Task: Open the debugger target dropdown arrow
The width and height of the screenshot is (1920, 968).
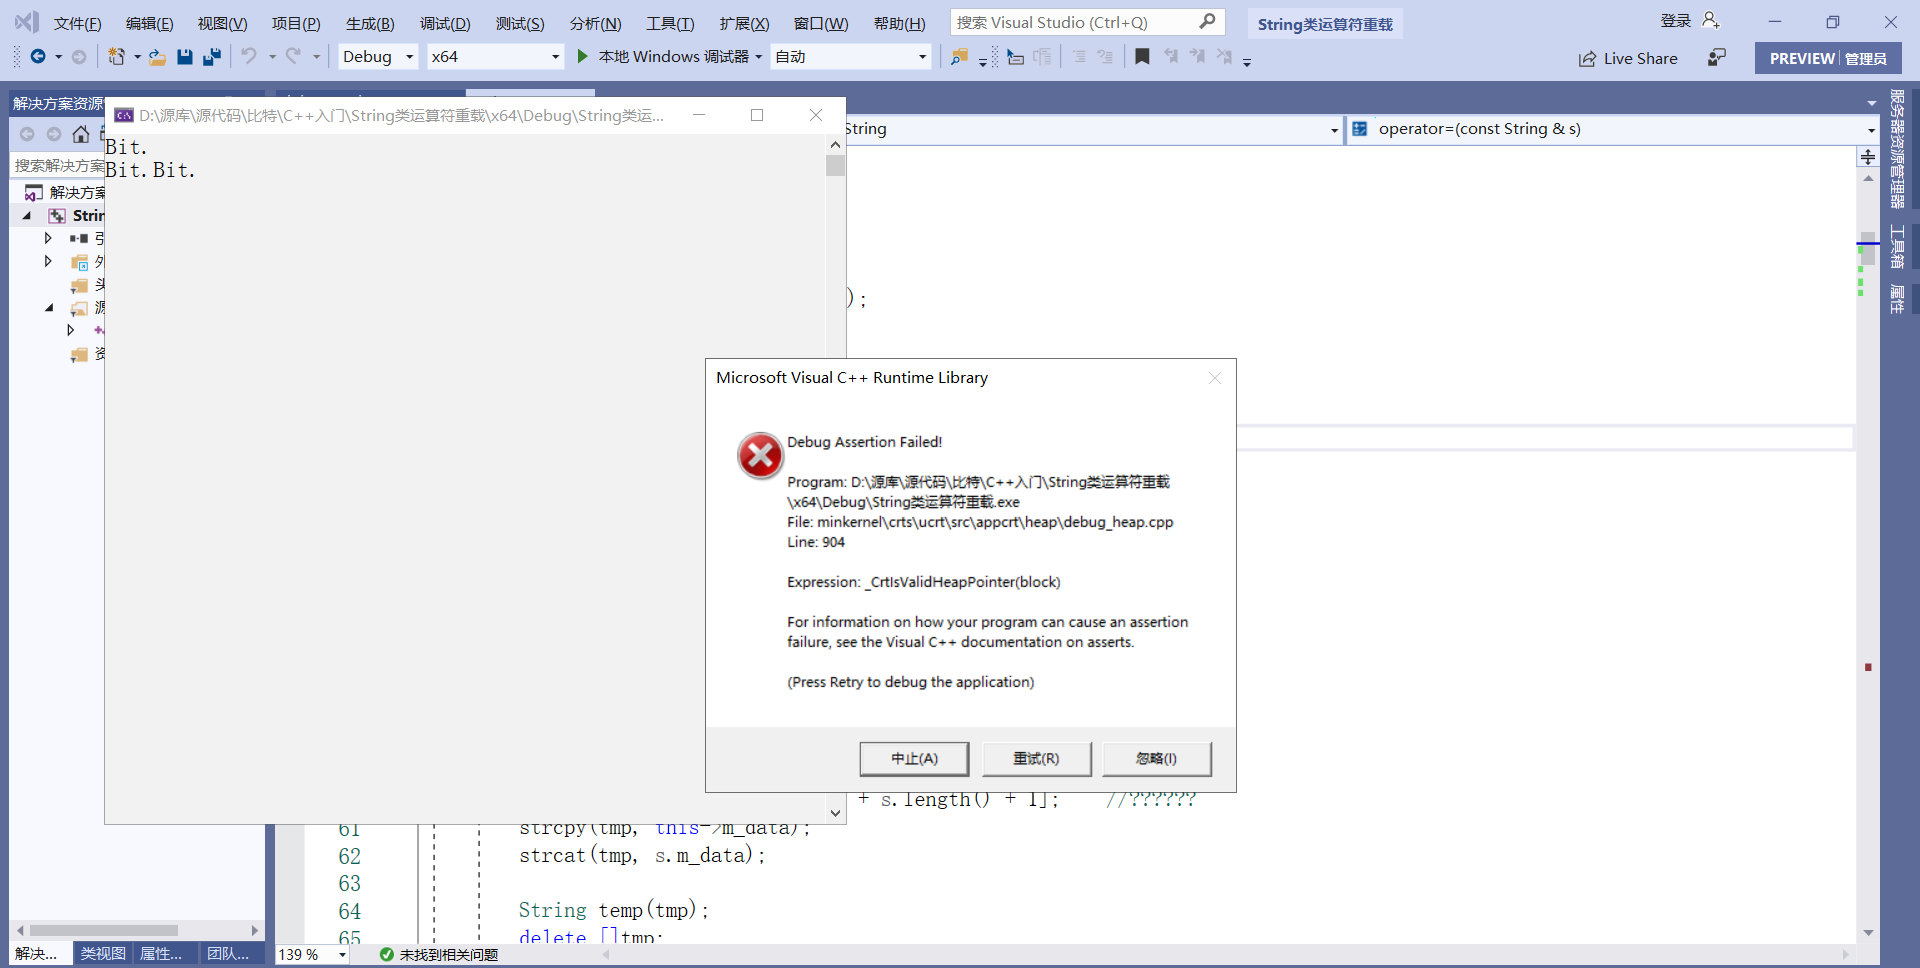Action: point(758,57)
